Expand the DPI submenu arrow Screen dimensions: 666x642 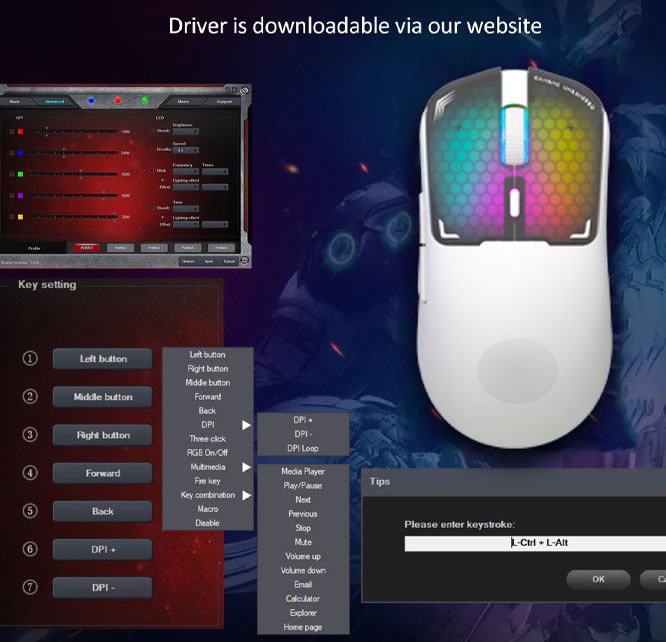(246, 425)
